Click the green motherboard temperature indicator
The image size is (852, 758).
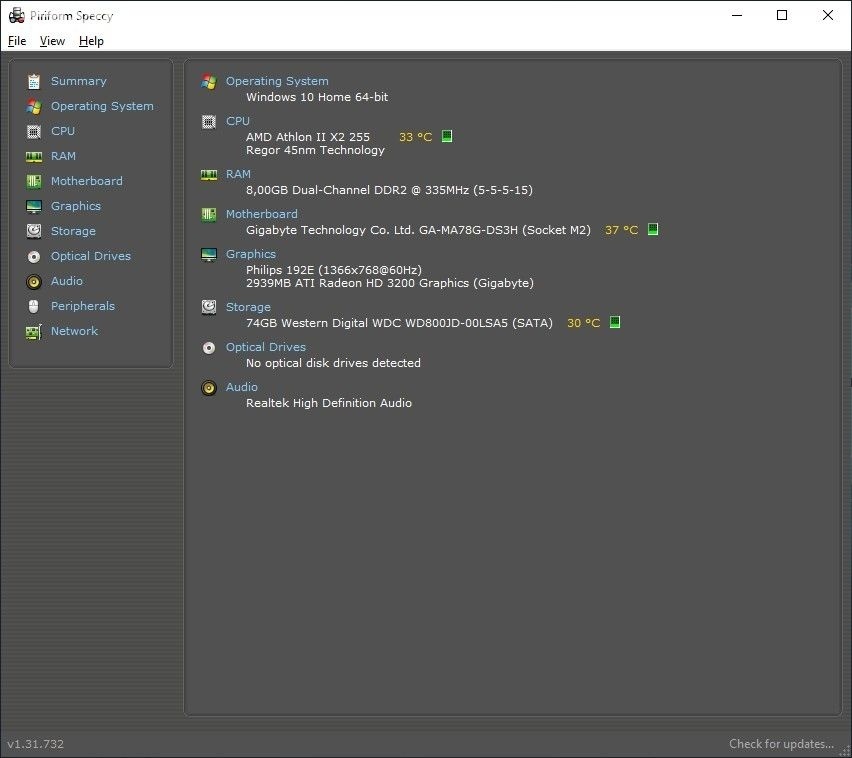pyautogui.click(x=653, y=229)
